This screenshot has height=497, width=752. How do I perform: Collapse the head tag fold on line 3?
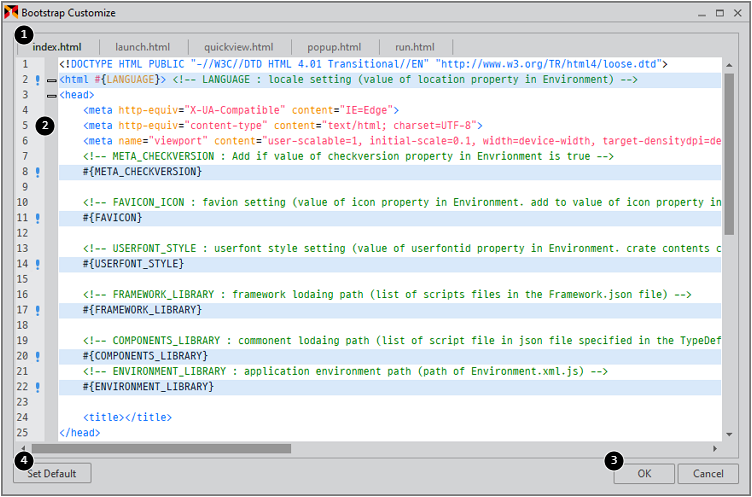[51, 95]
